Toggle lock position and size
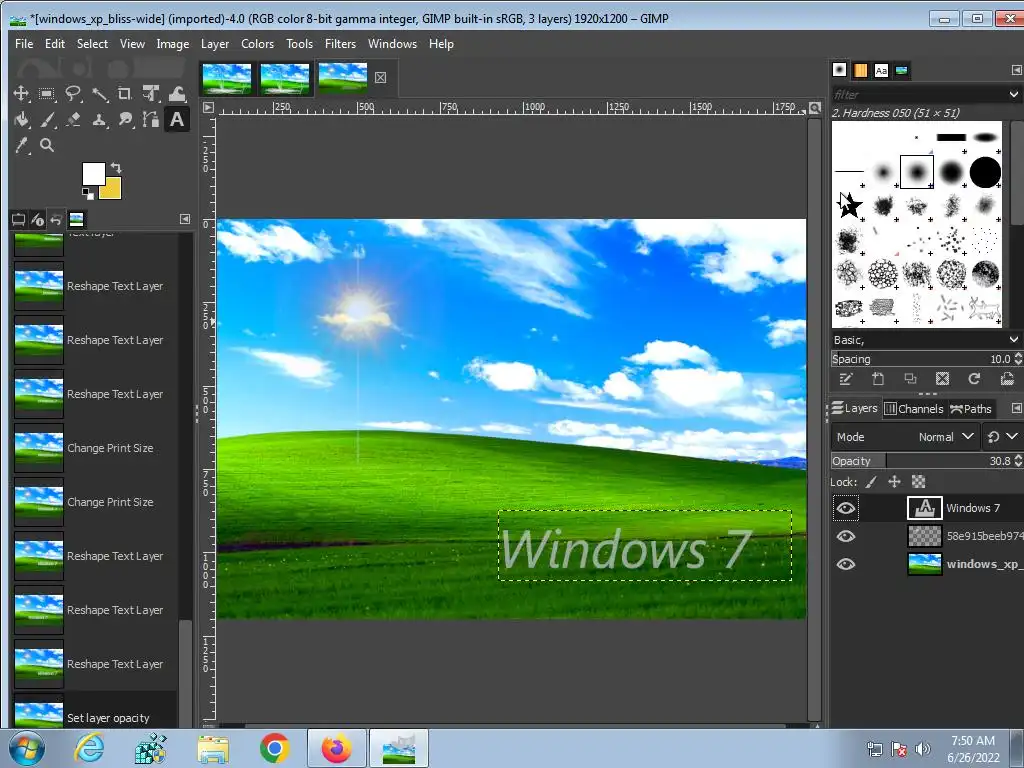 pos(895,482)
